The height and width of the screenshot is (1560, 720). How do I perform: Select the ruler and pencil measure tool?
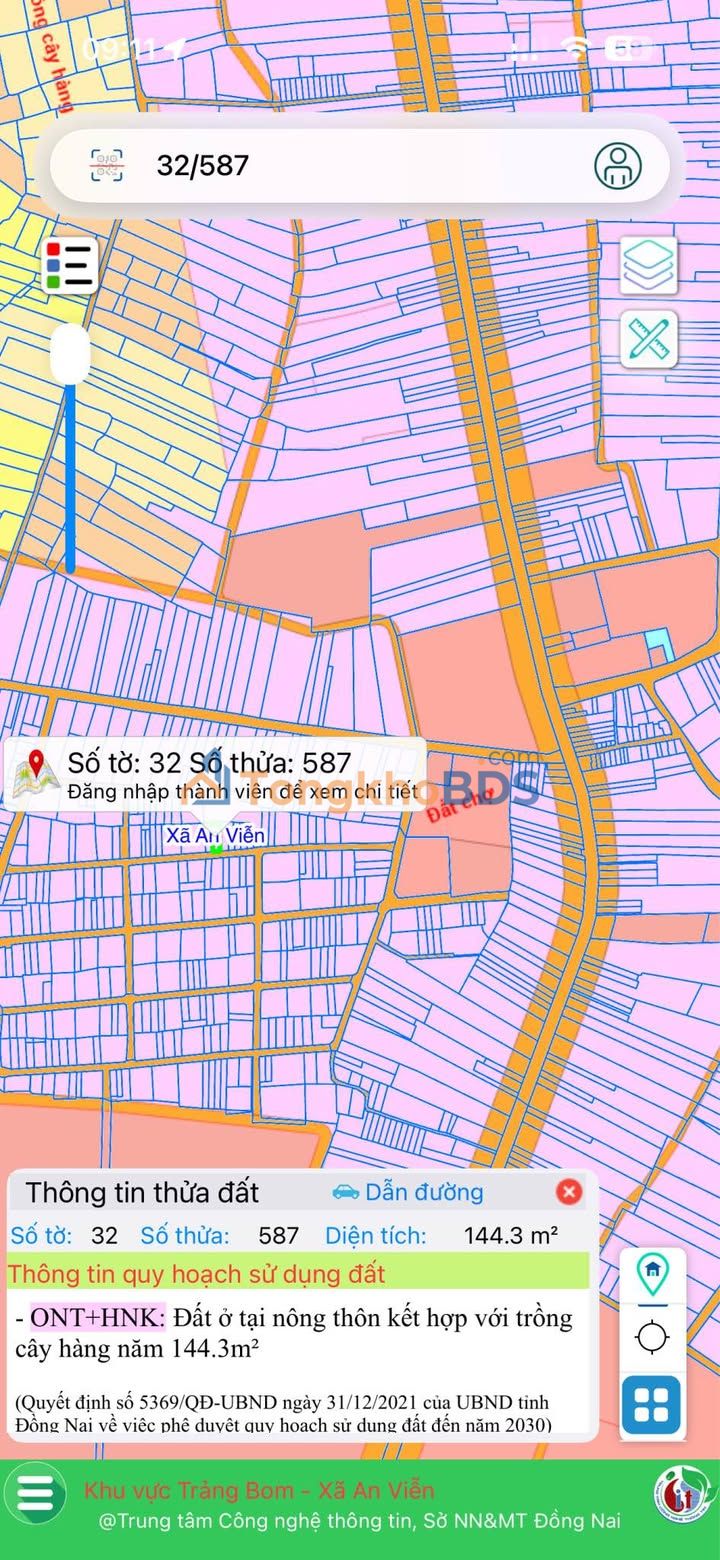tap(649, 340)
